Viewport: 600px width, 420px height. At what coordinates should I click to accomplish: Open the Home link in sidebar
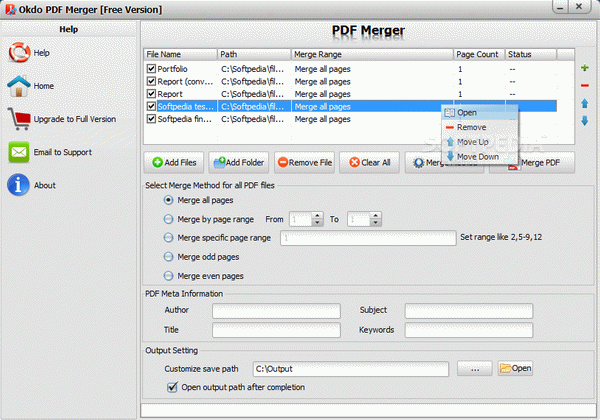tap(44, 86)
